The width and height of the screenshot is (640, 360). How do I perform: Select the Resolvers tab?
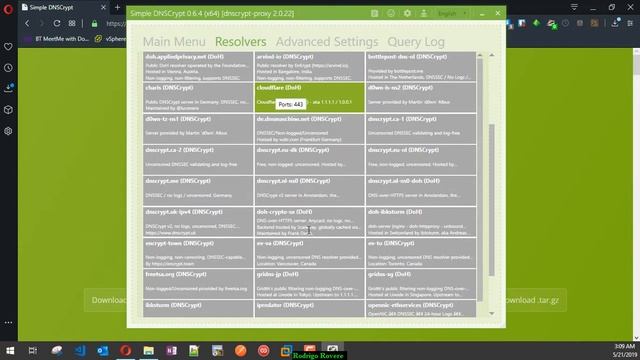pyautogui.click(x=240, y=42)
